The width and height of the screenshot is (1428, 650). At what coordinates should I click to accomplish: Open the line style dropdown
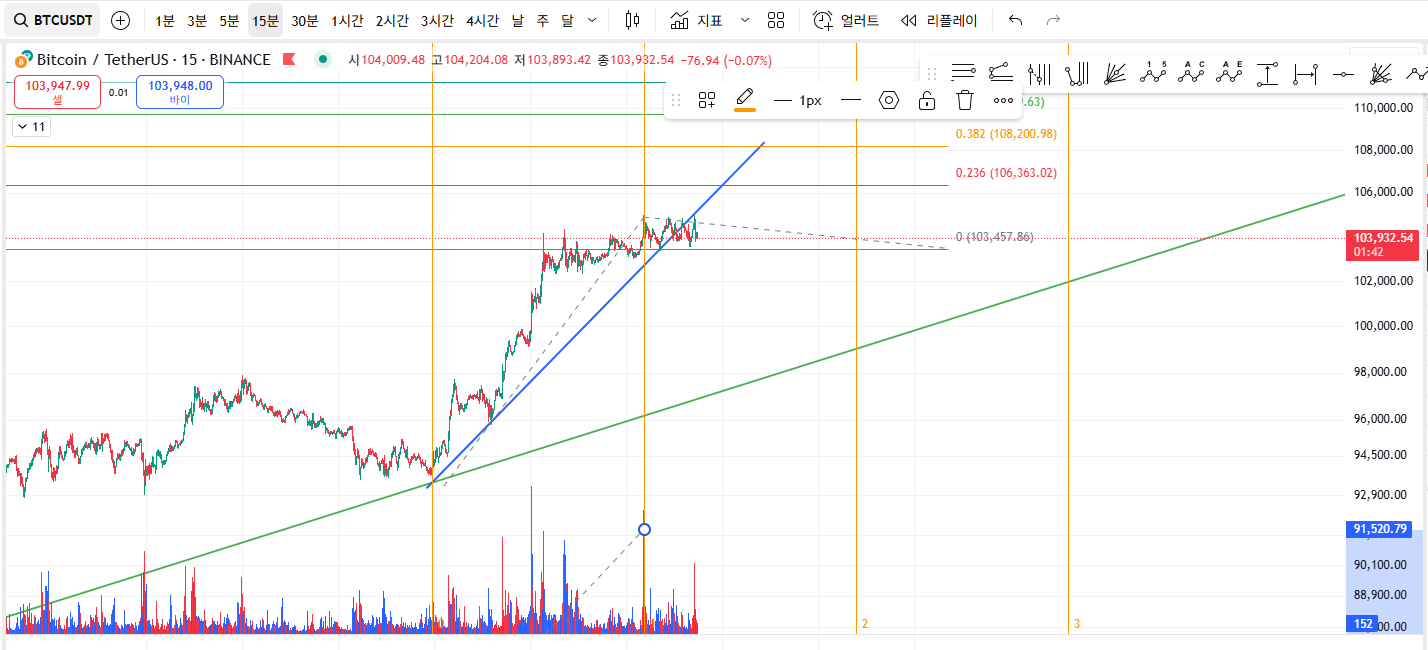(851, 100)
